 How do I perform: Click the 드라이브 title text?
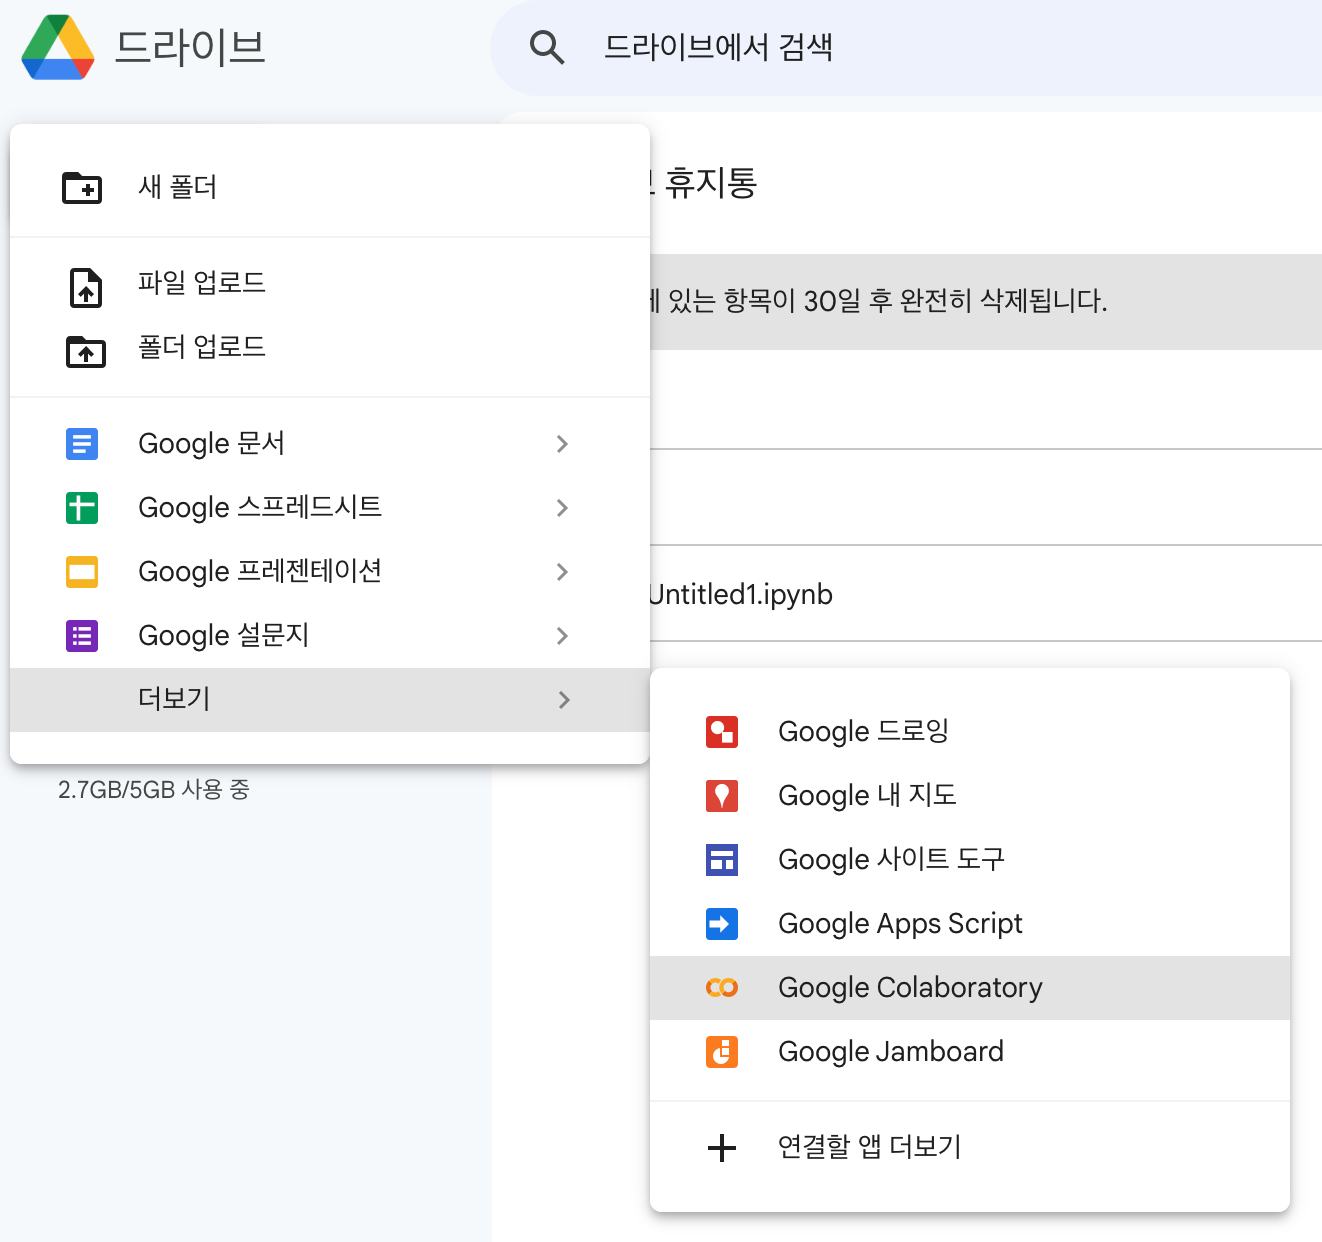coord(190,47)
